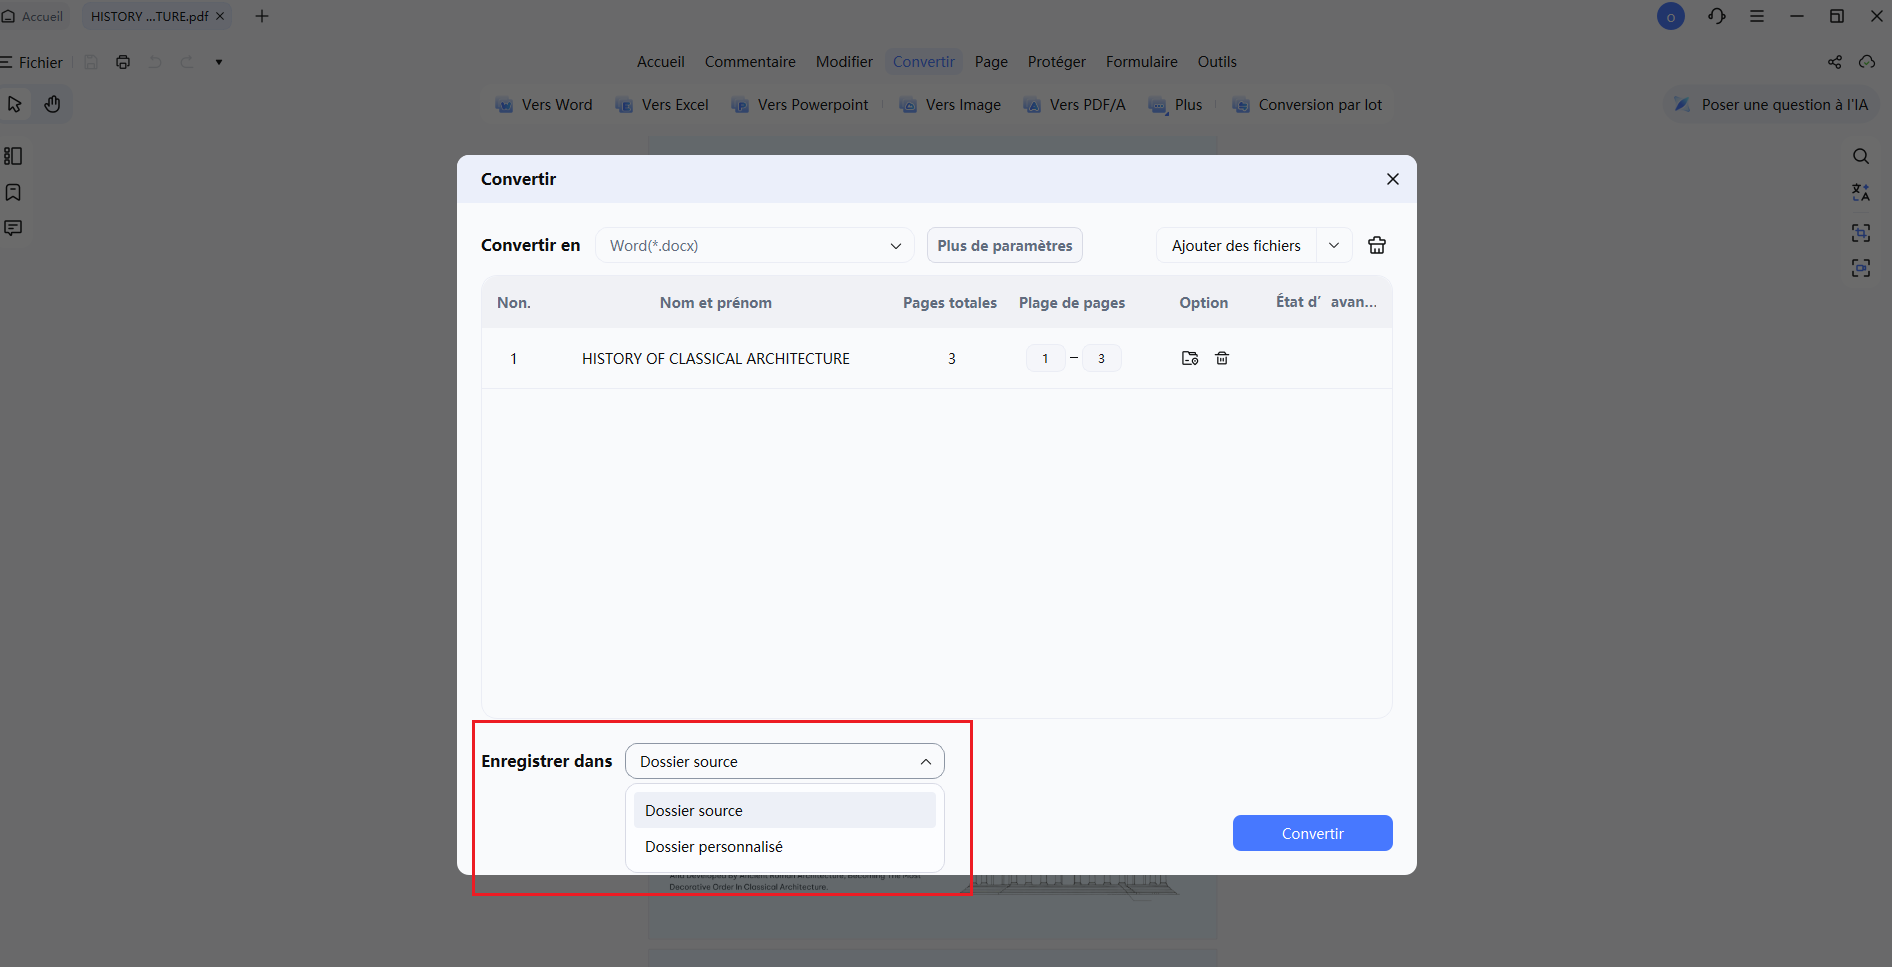Screen dimensions: 1892x967
Task: Select HISTORY OF CLASSICAL ARCHITECTURE file name
Action: coord(716,358)
